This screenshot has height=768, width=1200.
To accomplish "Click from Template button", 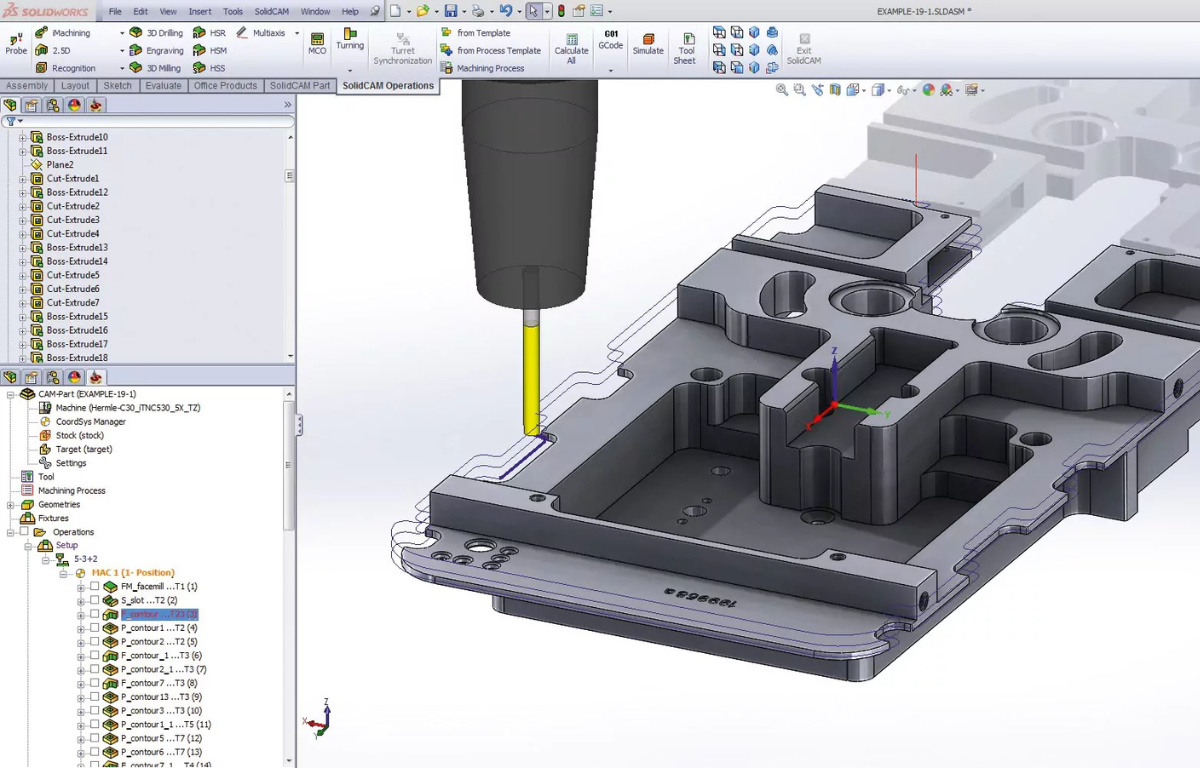I will 483,33.
